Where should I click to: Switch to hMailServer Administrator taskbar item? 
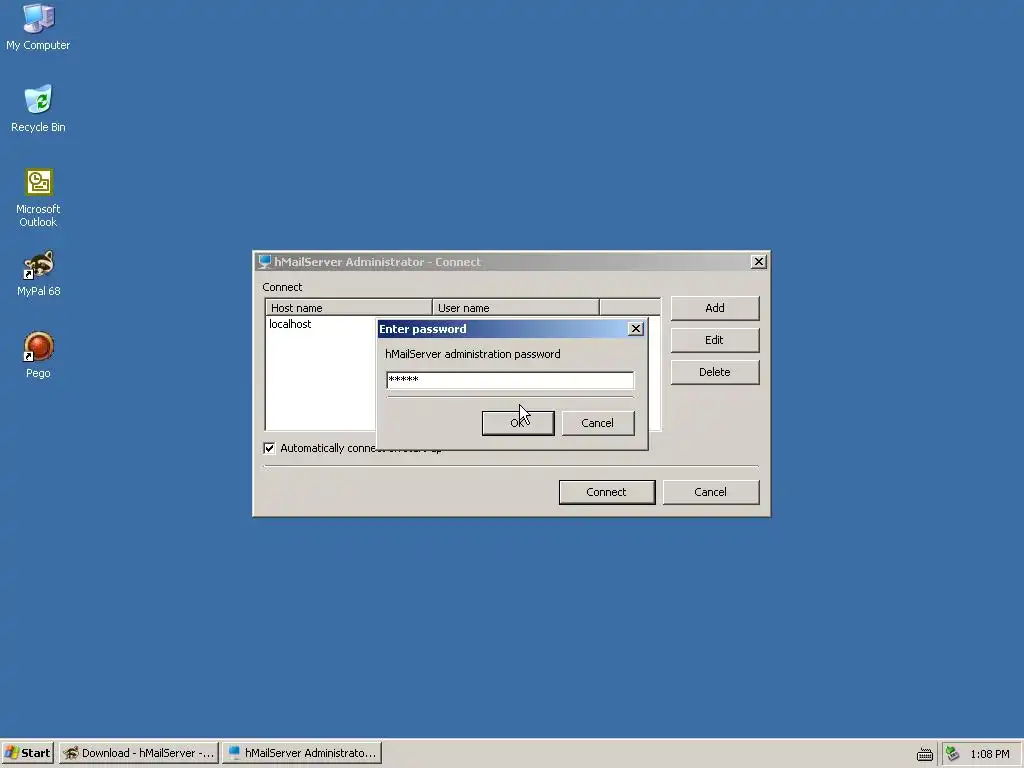point(302,753)
